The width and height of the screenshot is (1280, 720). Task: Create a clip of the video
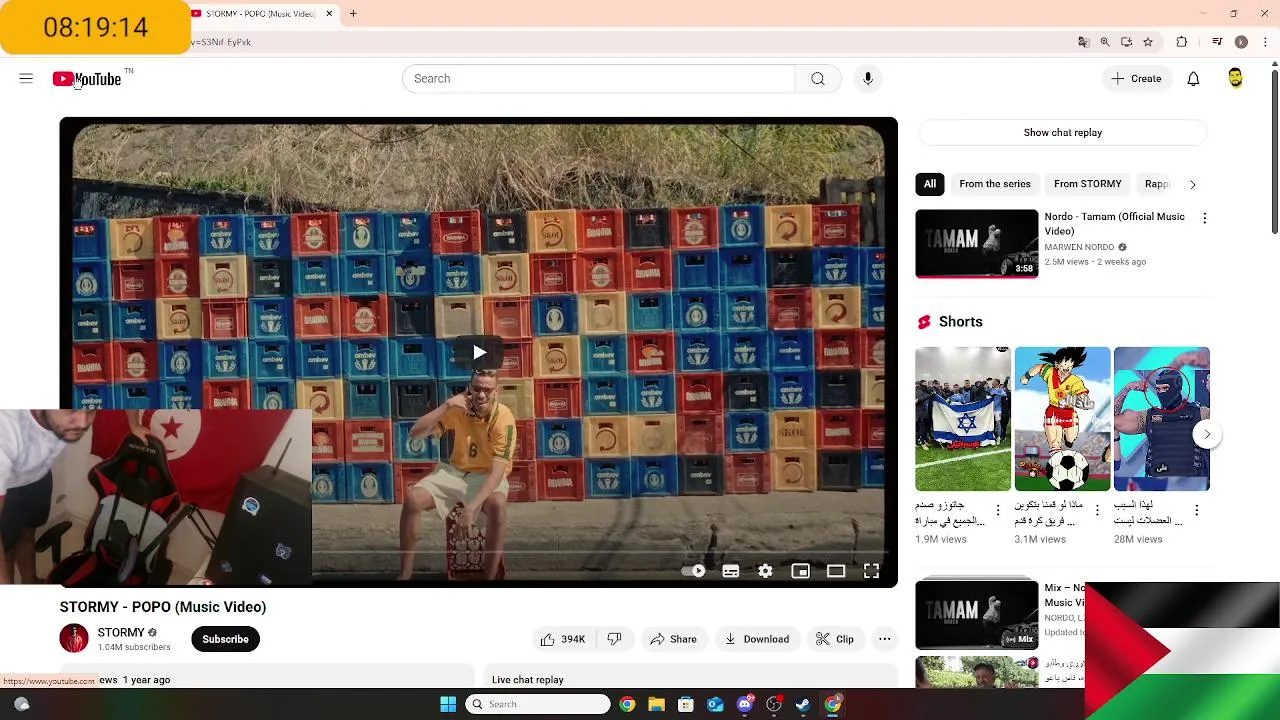coord(835,639)
